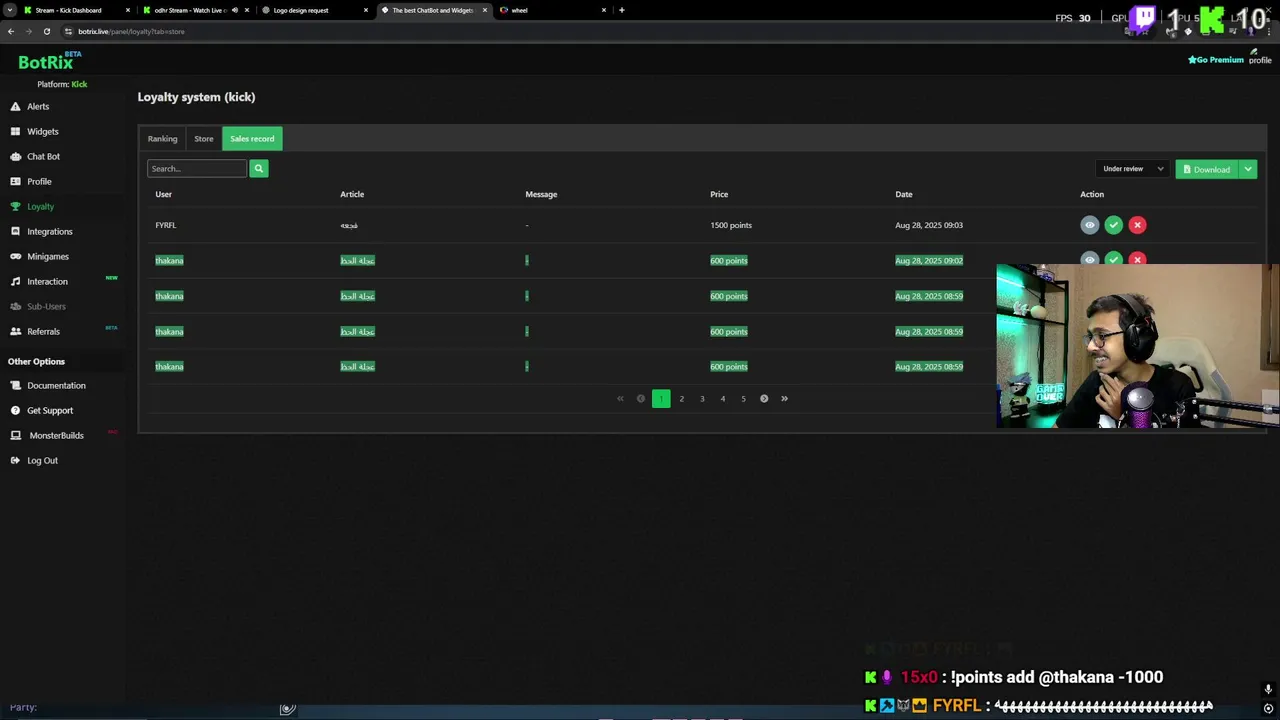Switch to the Ranking tab
The image size is (1280, 720).
162,139
